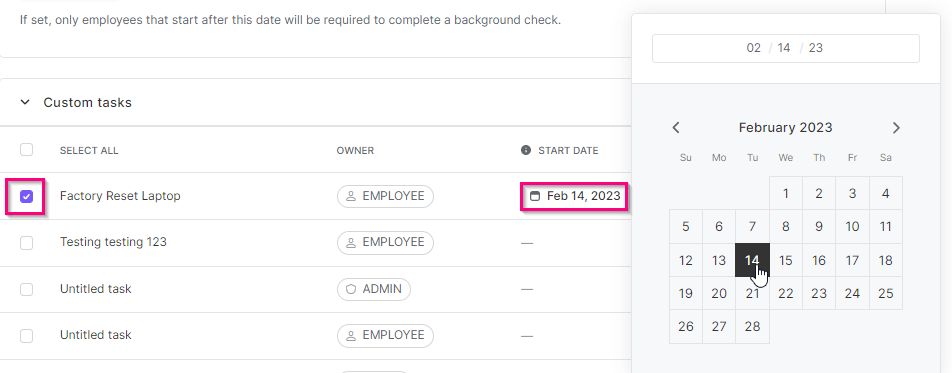
Task: Click the Start Date info icon
Action: (x=526, y=150)
